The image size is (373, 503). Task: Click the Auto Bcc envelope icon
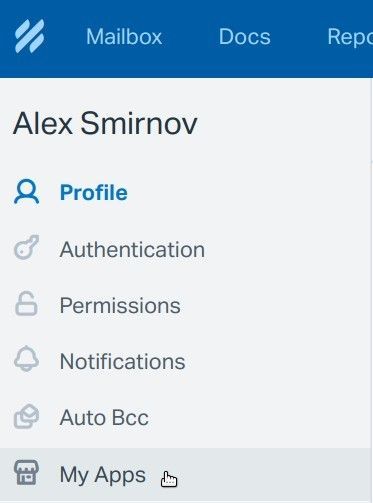click(x=26, y=416)
